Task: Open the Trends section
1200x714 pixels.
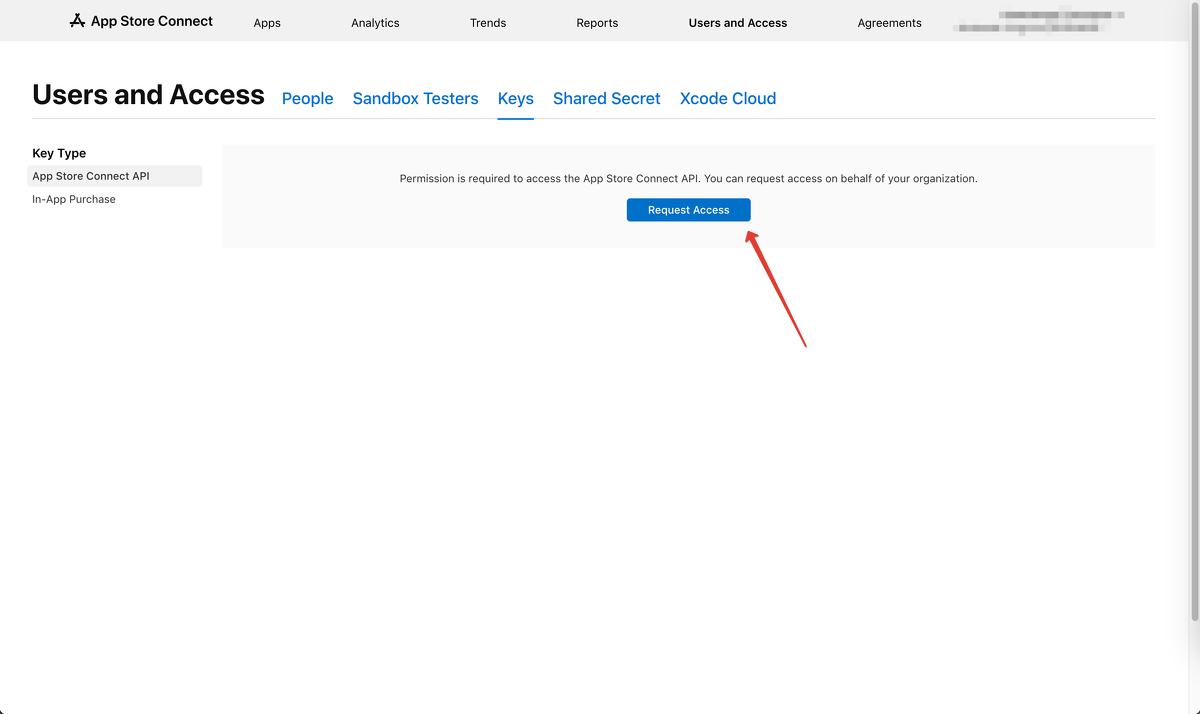Action: click(x=488, y=23)
